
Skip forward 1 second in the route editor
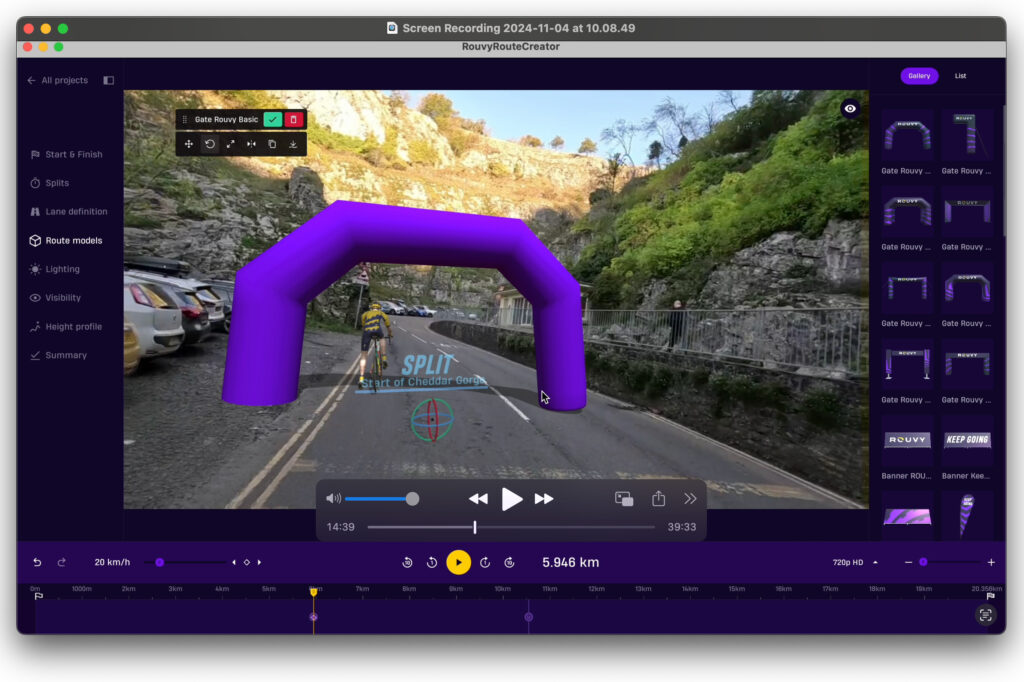click(x=485, y=562)
